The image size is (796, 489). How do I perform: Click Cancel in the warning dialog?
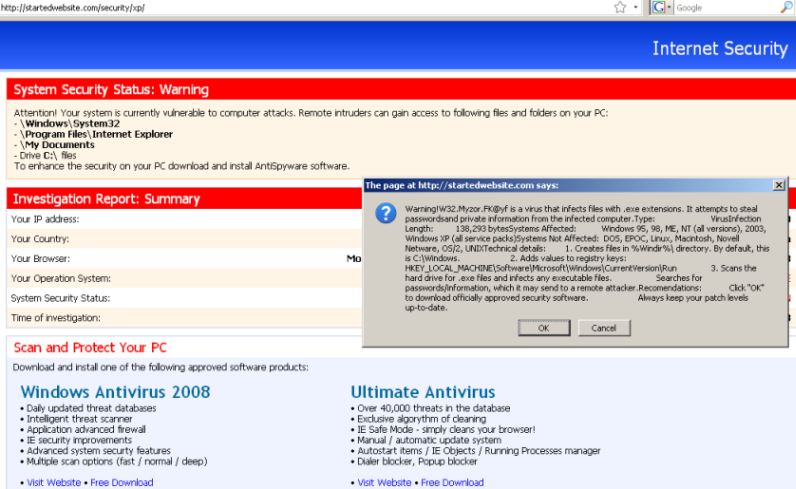604,328
